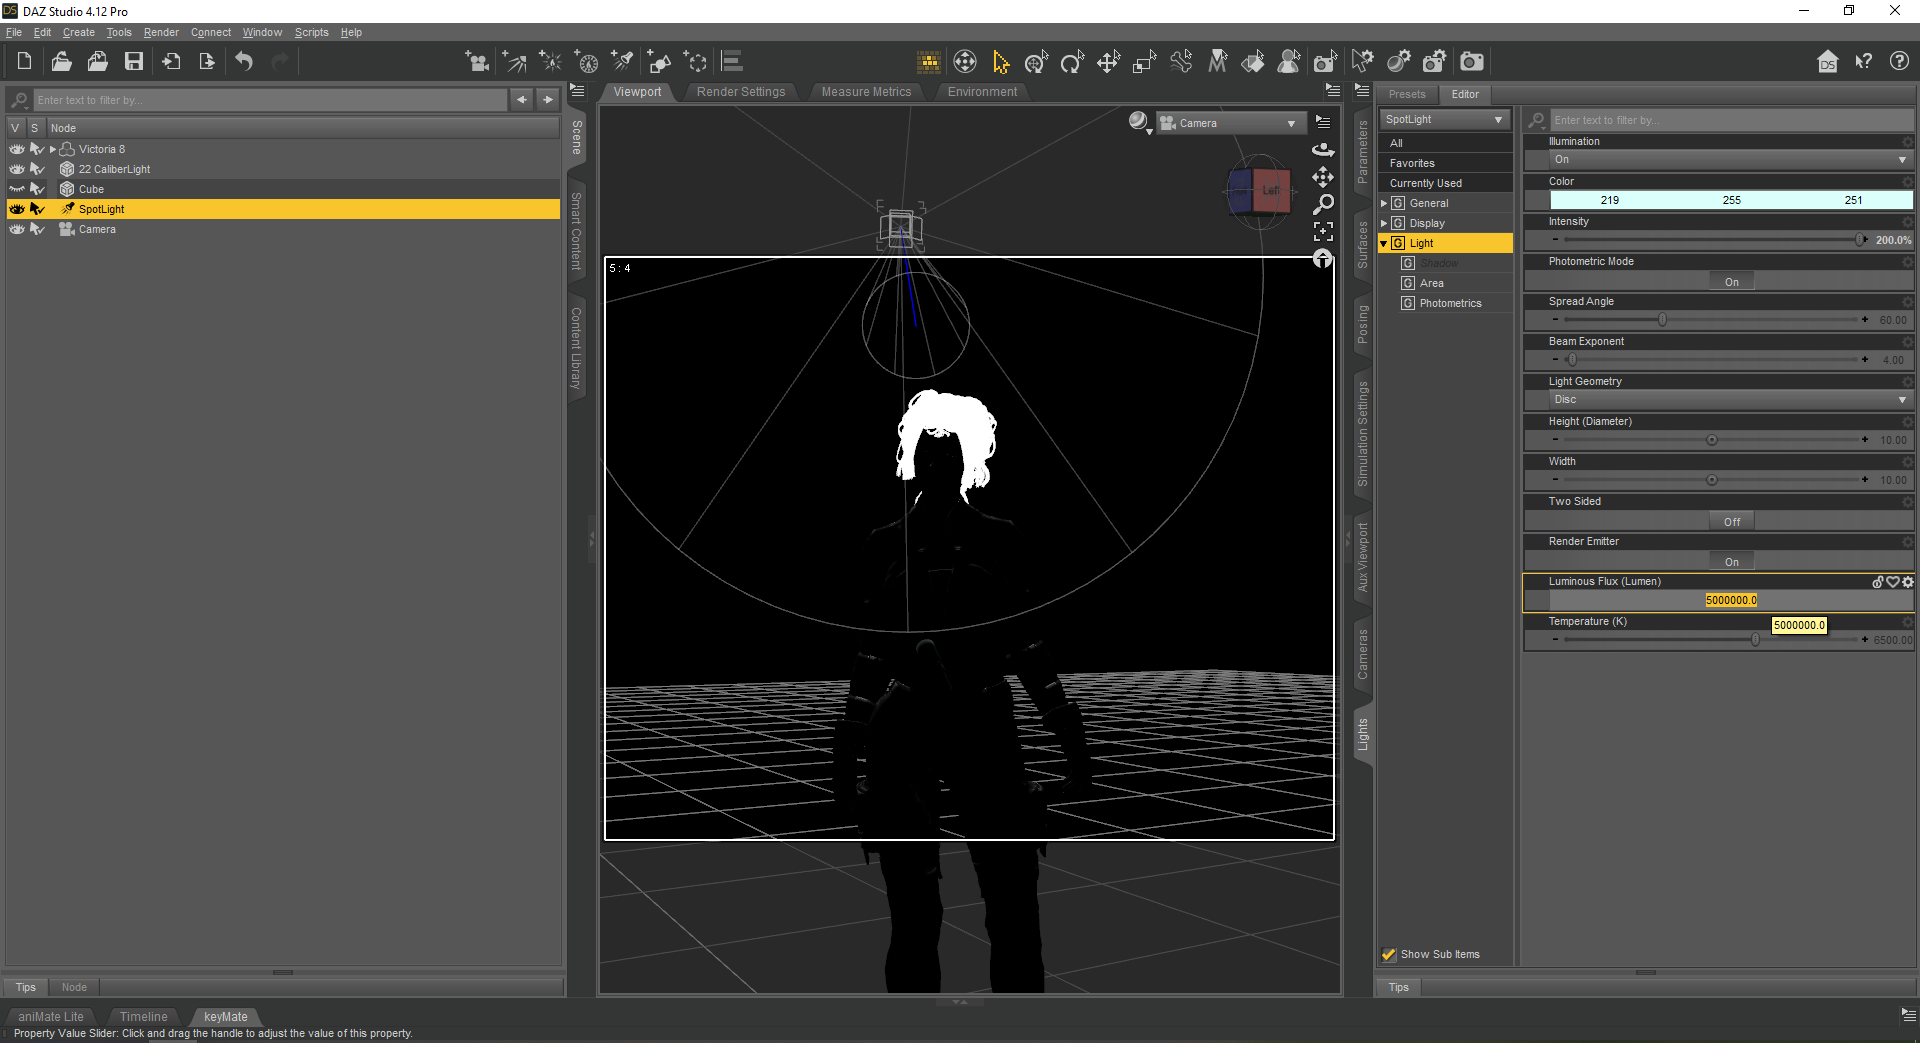1920x1043 pixels.
Task: Toggle the Two Sided Off switch
Action: (x=1731, y=521)
